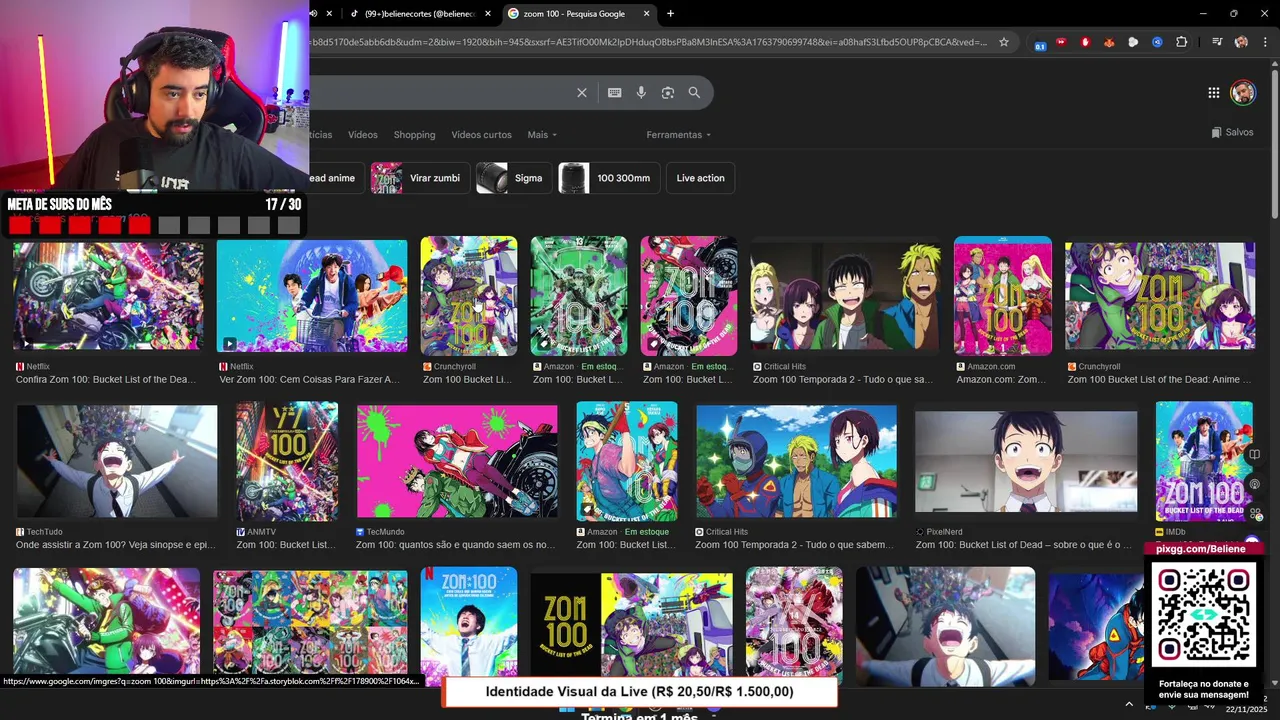Open TecMundo pink Zom 100 image

[x=457, y=461]
